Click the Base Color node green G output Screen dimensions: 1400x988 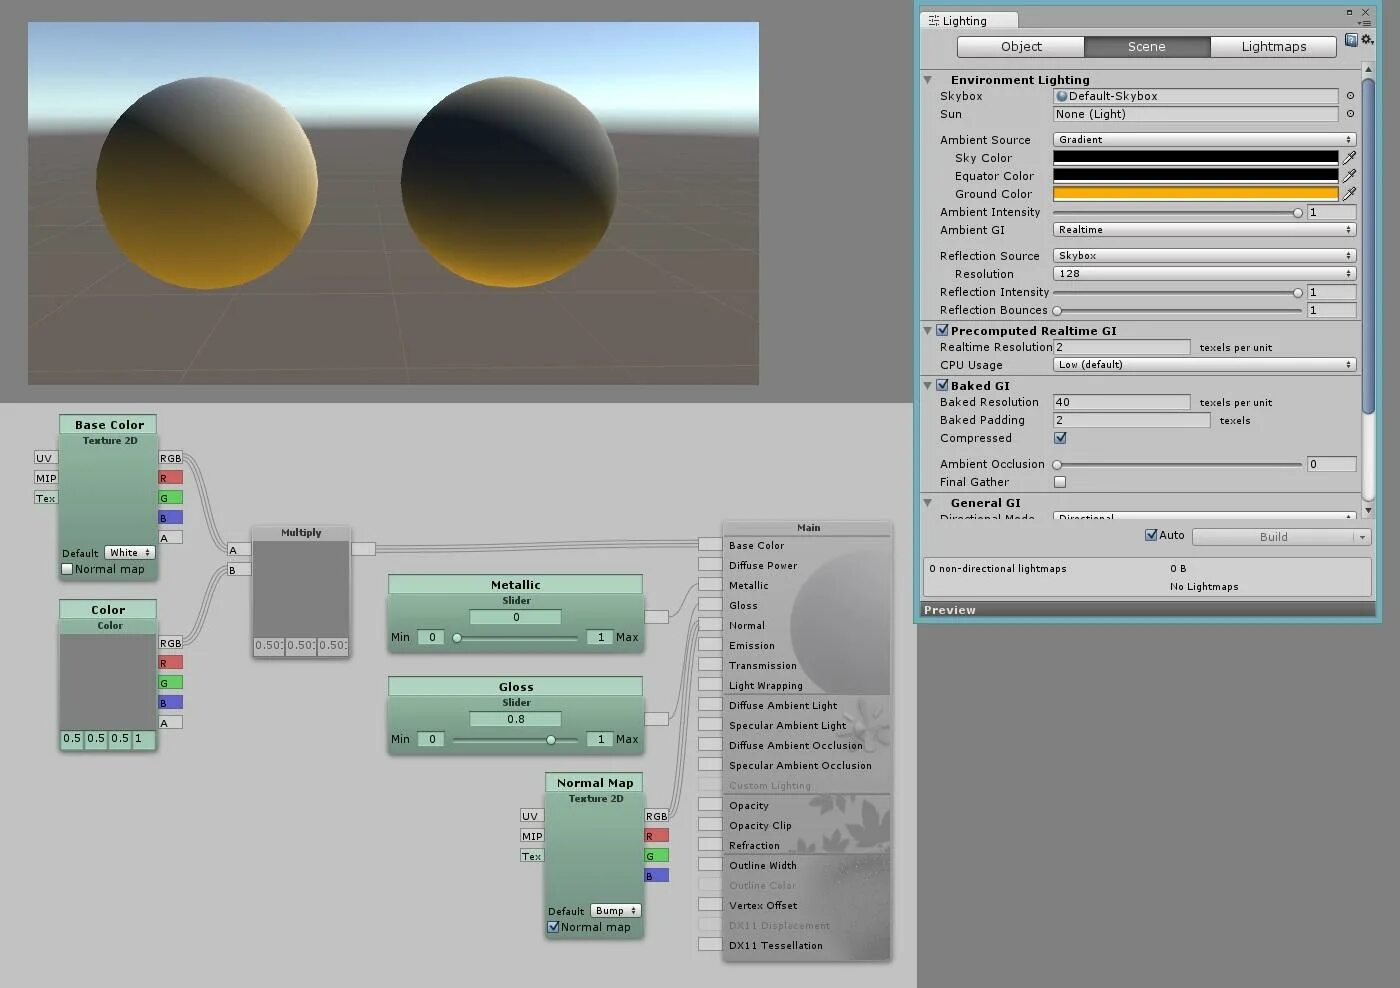[170, 498]
